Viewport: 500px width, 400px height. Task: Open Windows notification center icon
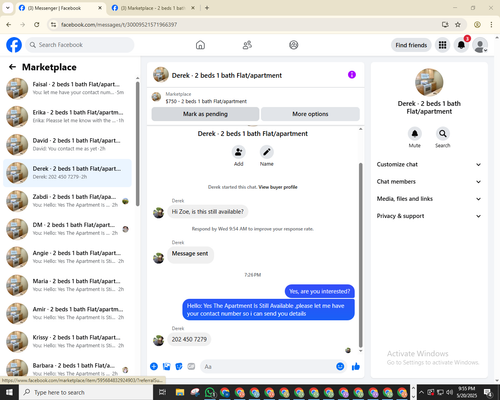point(488,392)
